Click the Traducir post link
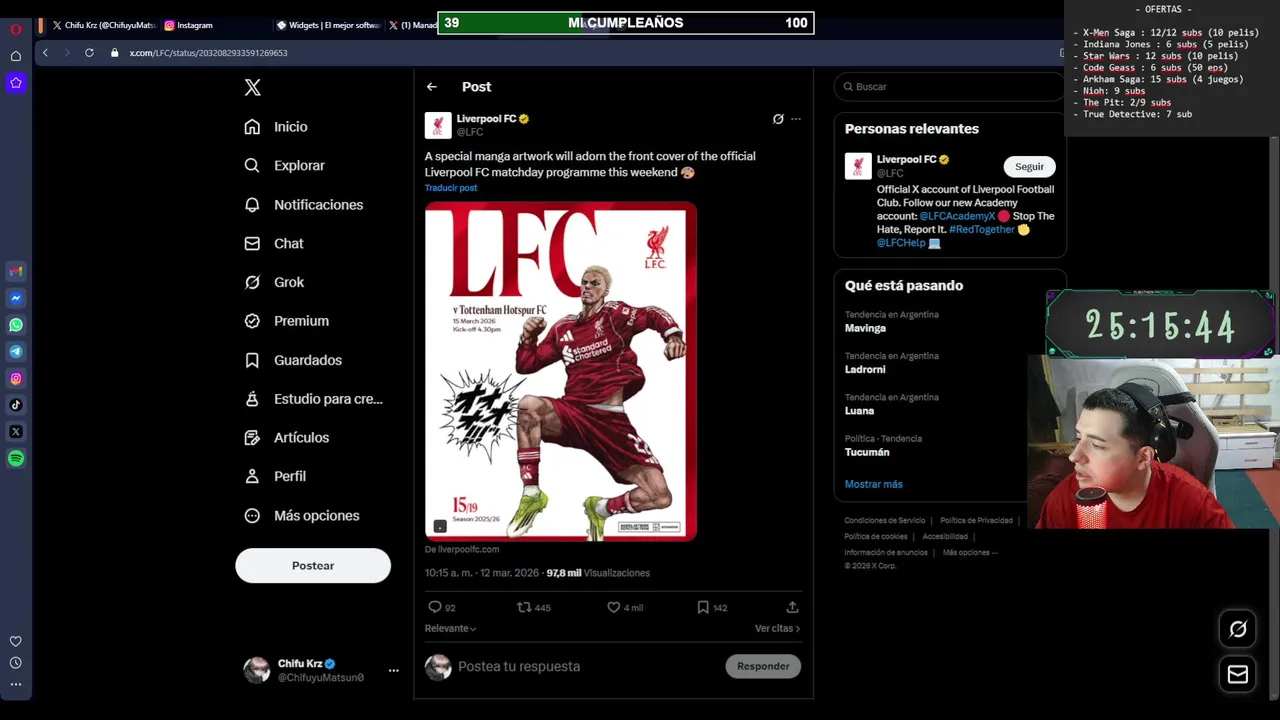The width and height of the screenshot is (1280, 720). (451, 188)
